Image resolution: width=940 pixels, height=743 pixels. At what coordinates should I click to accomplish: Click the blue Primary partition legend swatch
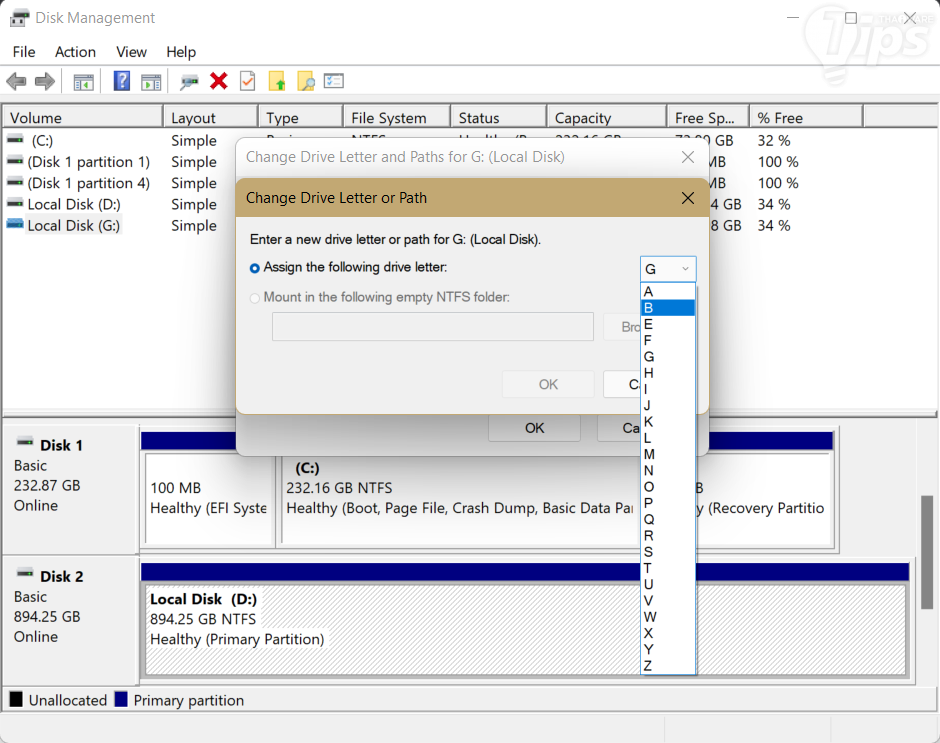121,699
